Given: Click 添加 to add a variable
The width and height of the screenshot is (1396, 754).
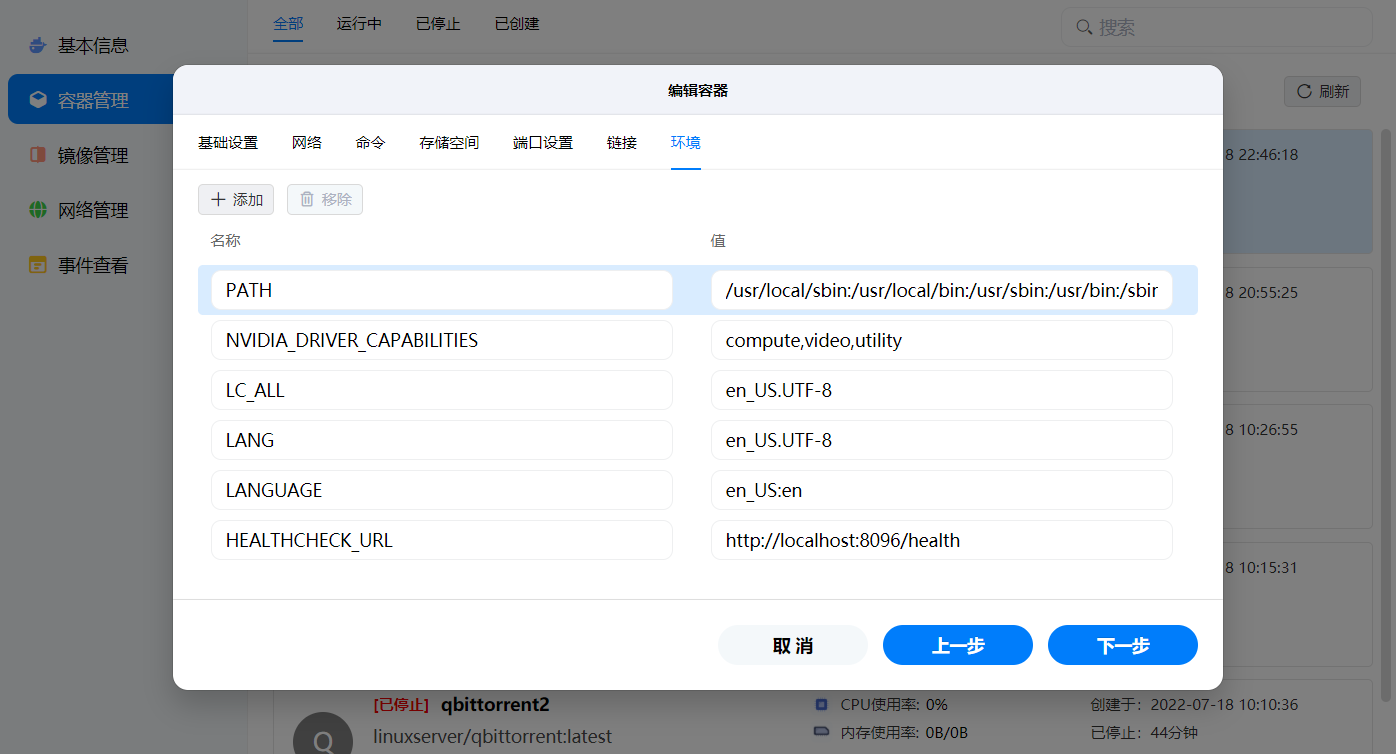Looking at the screenshot, I should pyautogui.click(x=236, y=199).
